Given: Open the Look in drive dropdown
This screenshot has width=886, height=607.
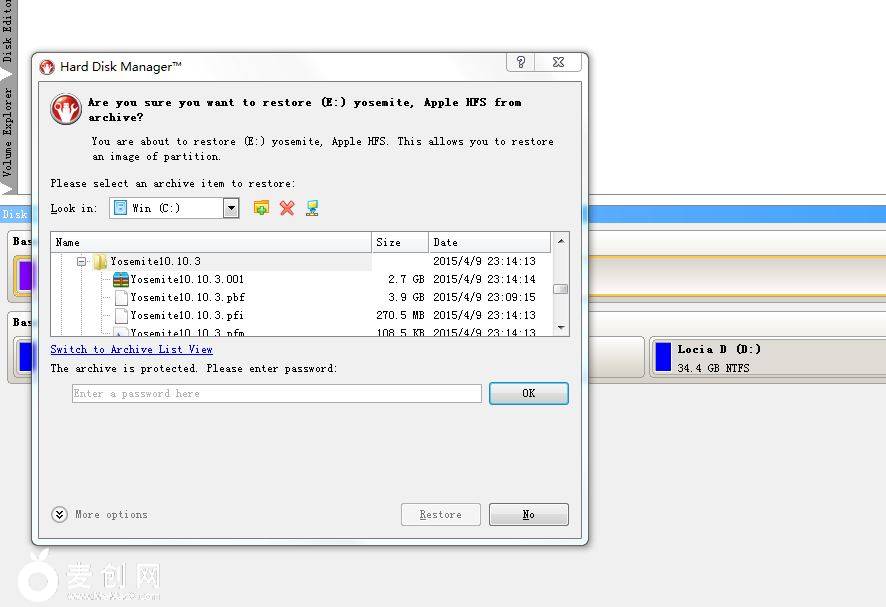Looking at the screenshot, I should pyautogui.click(x=231, y=208).
